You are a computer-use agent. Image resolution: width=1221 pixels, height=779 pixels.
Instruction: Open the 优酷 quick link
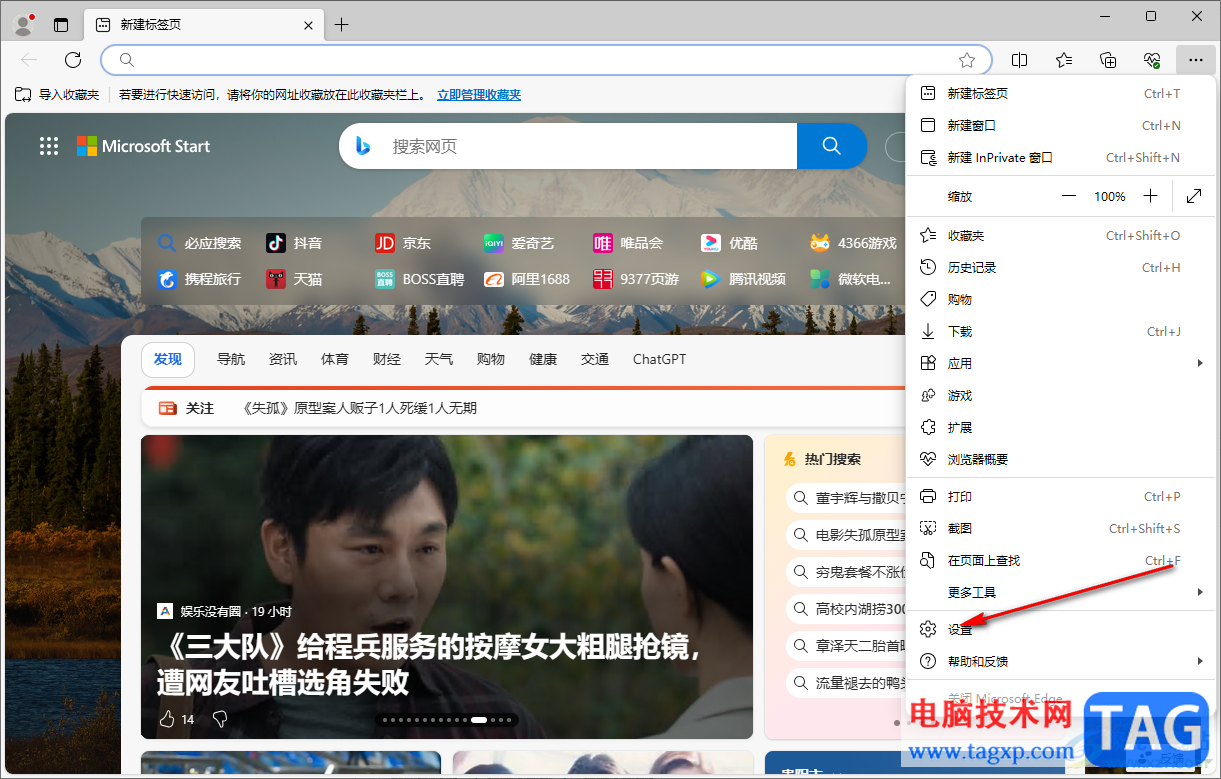[x=729, y=243]
